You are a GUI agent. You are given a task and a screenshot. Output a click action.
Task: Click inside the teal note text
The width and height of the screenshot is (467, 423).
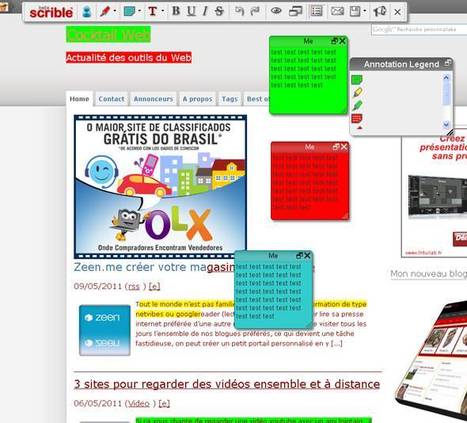[x=269, y=291]
